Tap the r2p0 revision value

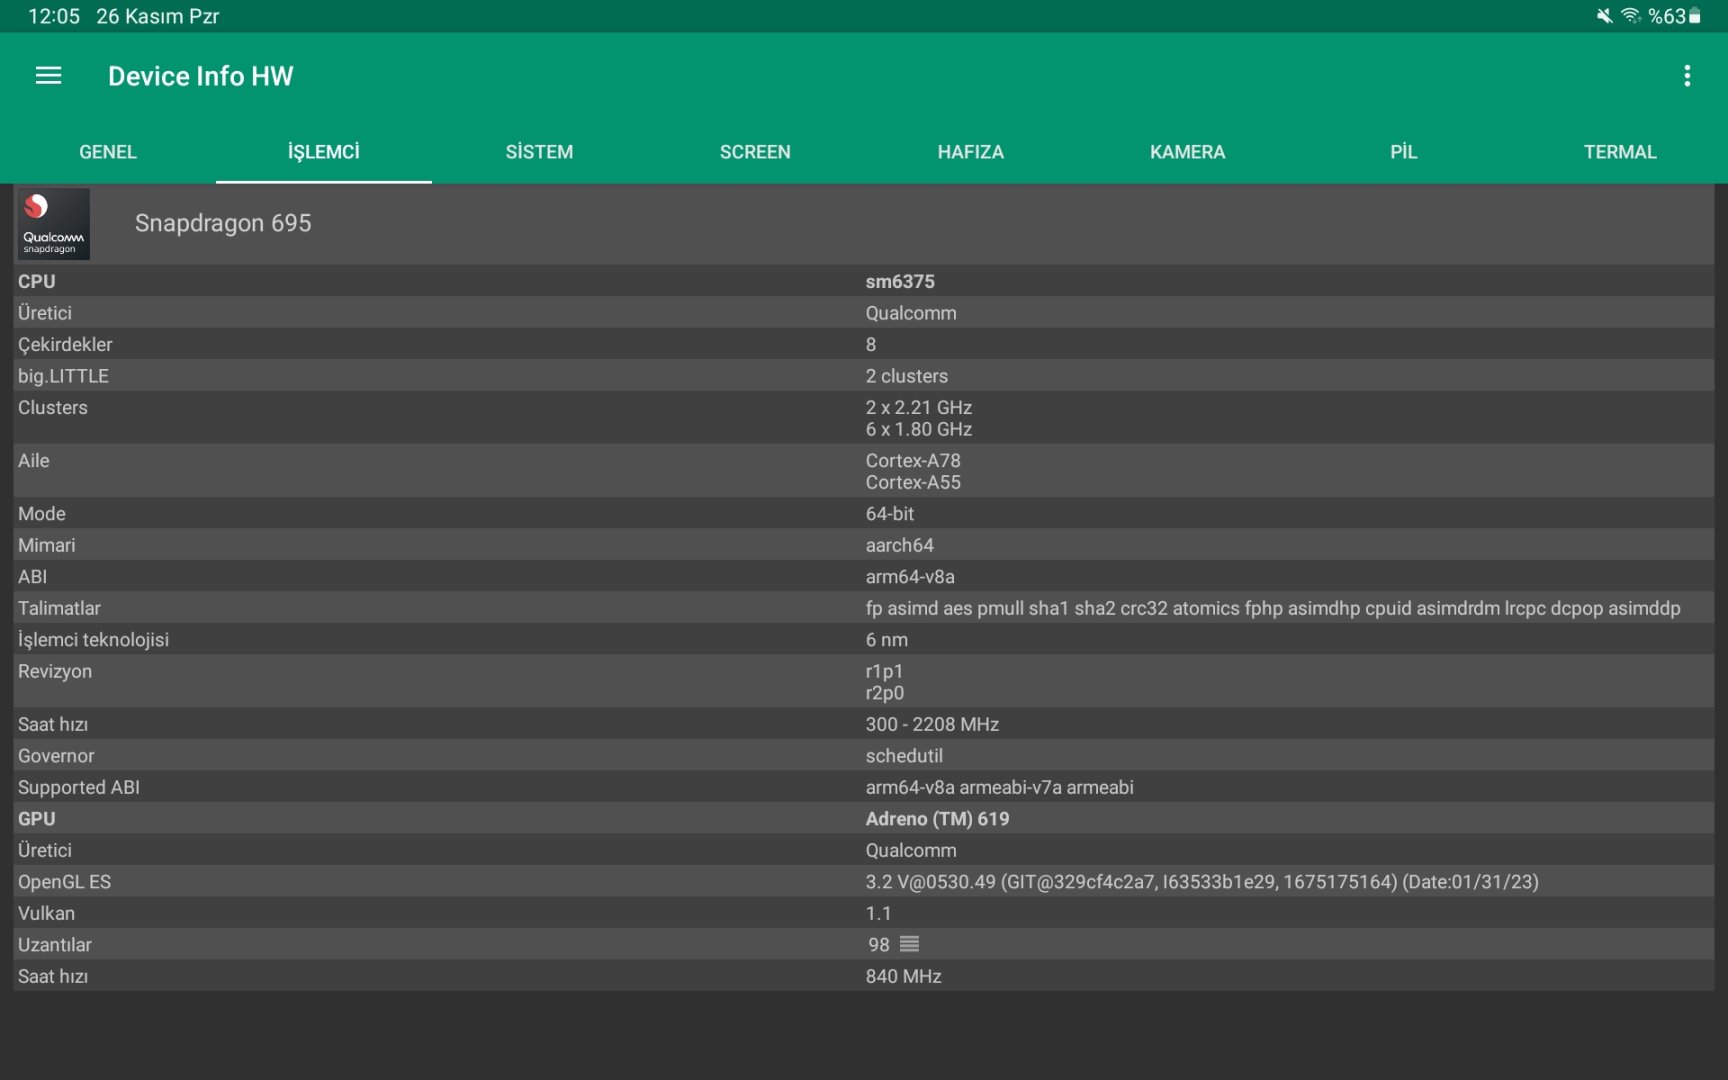[885, 693]
